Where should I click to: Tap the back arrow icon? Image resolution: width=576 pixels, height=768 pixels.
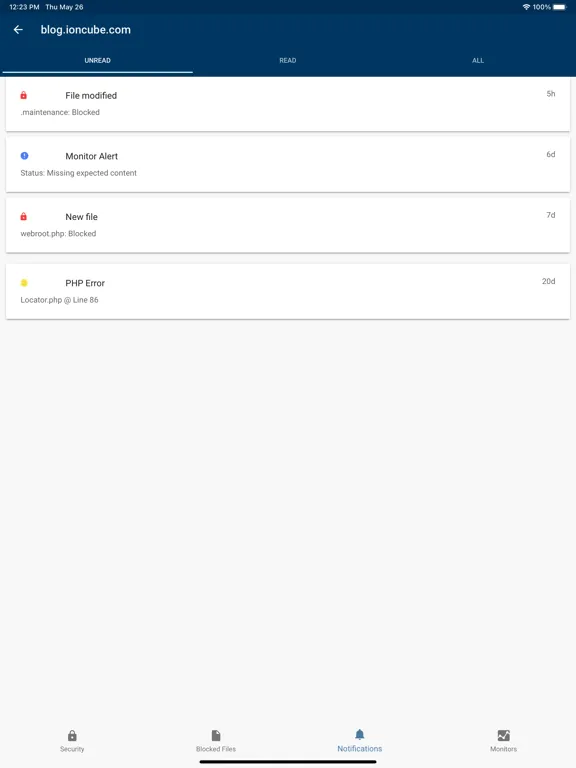point(18,30)
